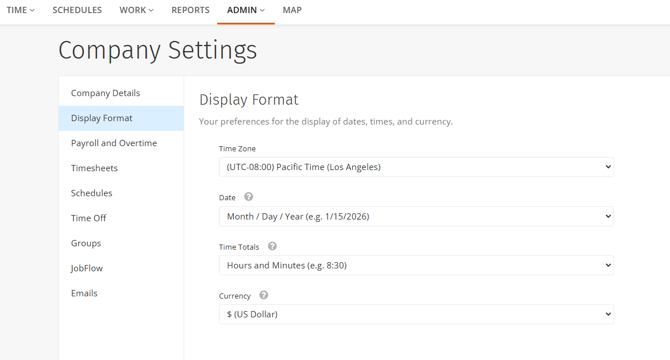Open the Time Totals dropdown
This screenshot has height=360, width=670.
[416, 265]
